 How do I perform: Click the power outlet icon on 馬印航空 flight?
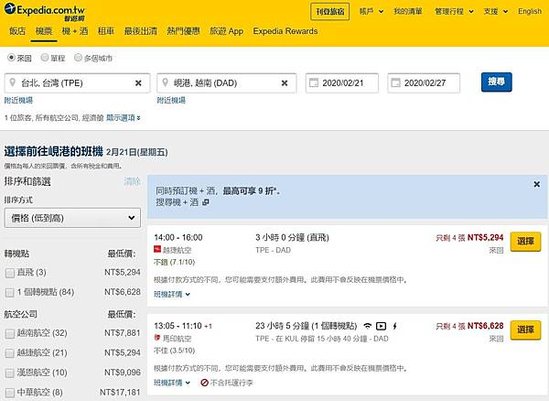pyautogui.click(x=395, y=326)
